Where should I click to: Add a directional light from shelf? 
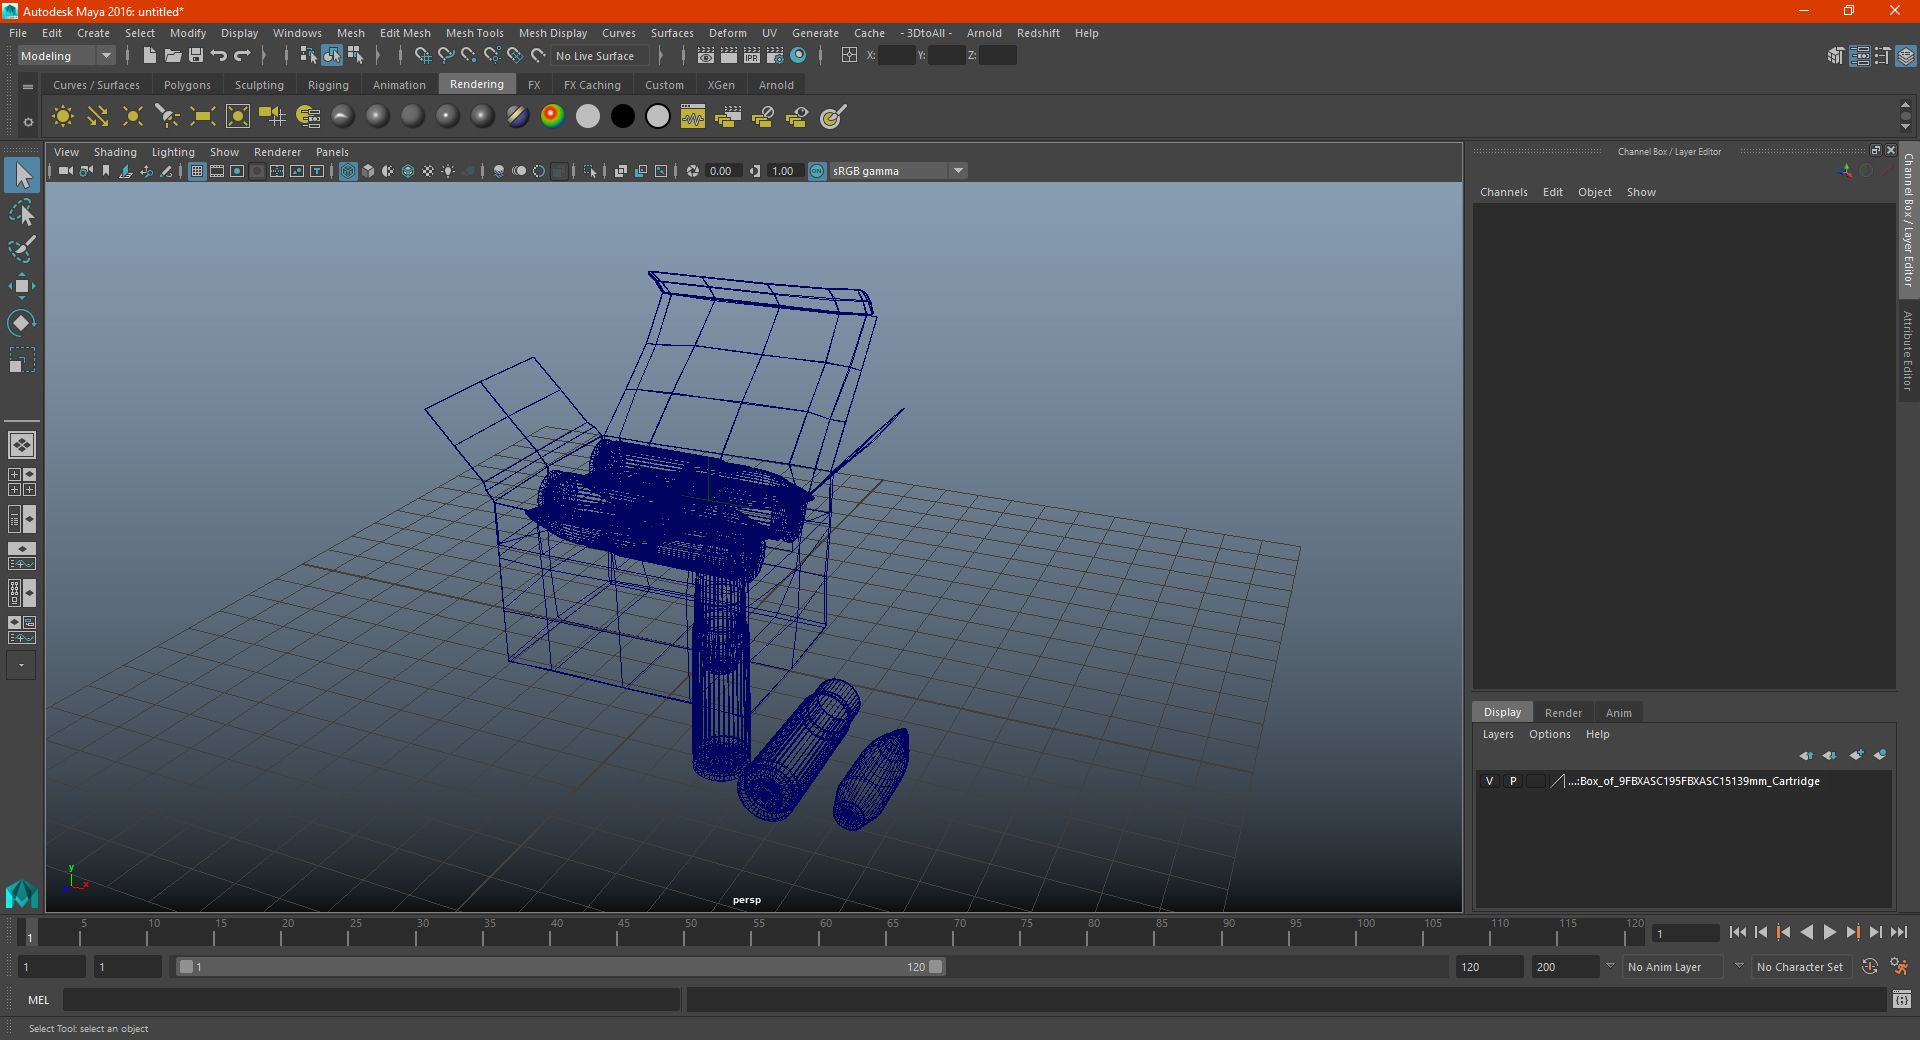click(98, 117)
